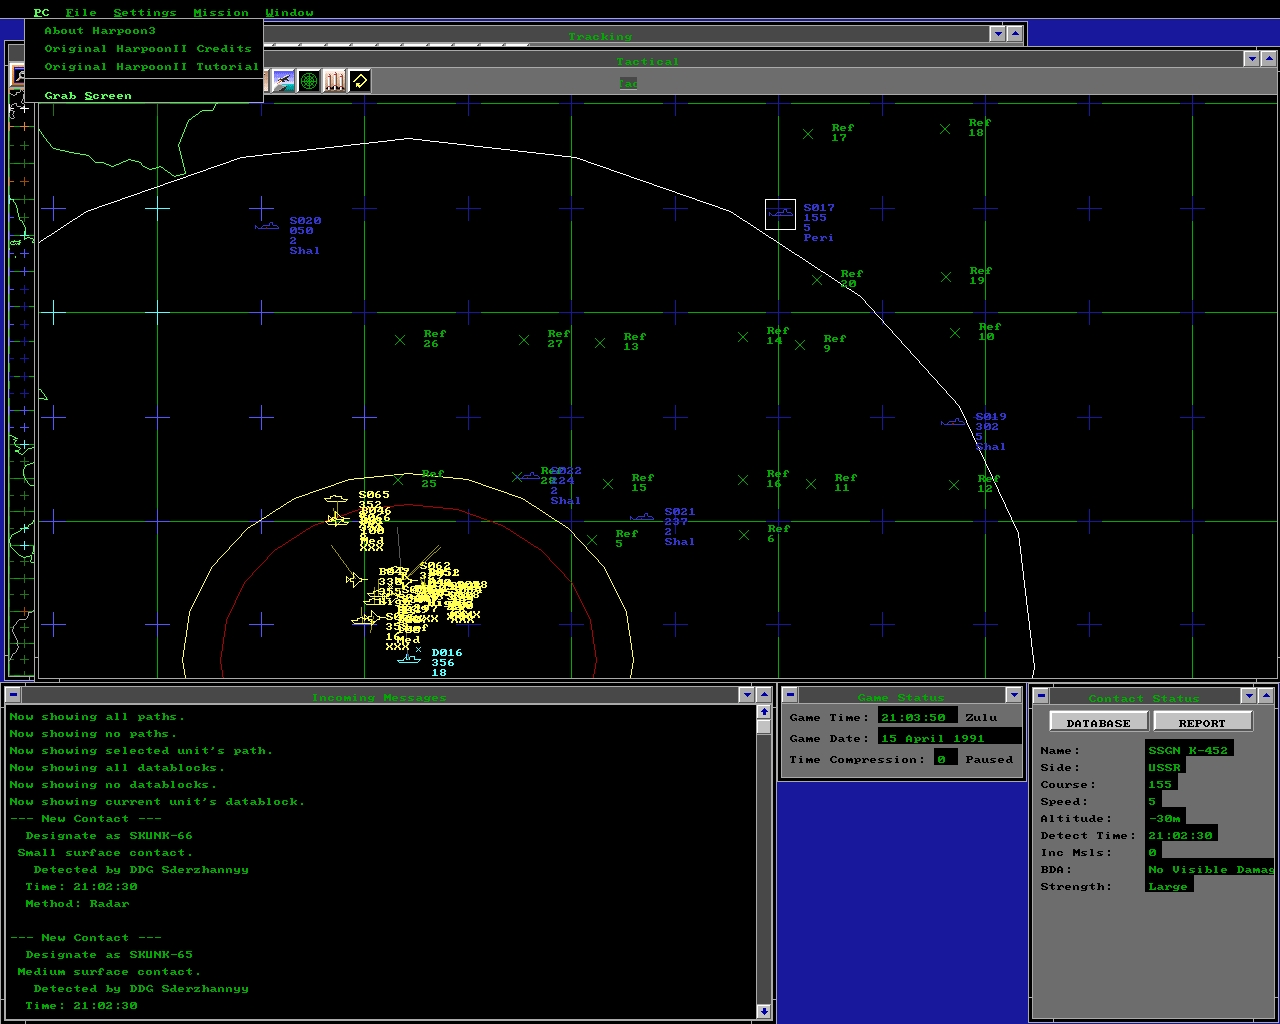Open the Mission menu
This screenshot has width=1280, height=1024.
point(221,12)
